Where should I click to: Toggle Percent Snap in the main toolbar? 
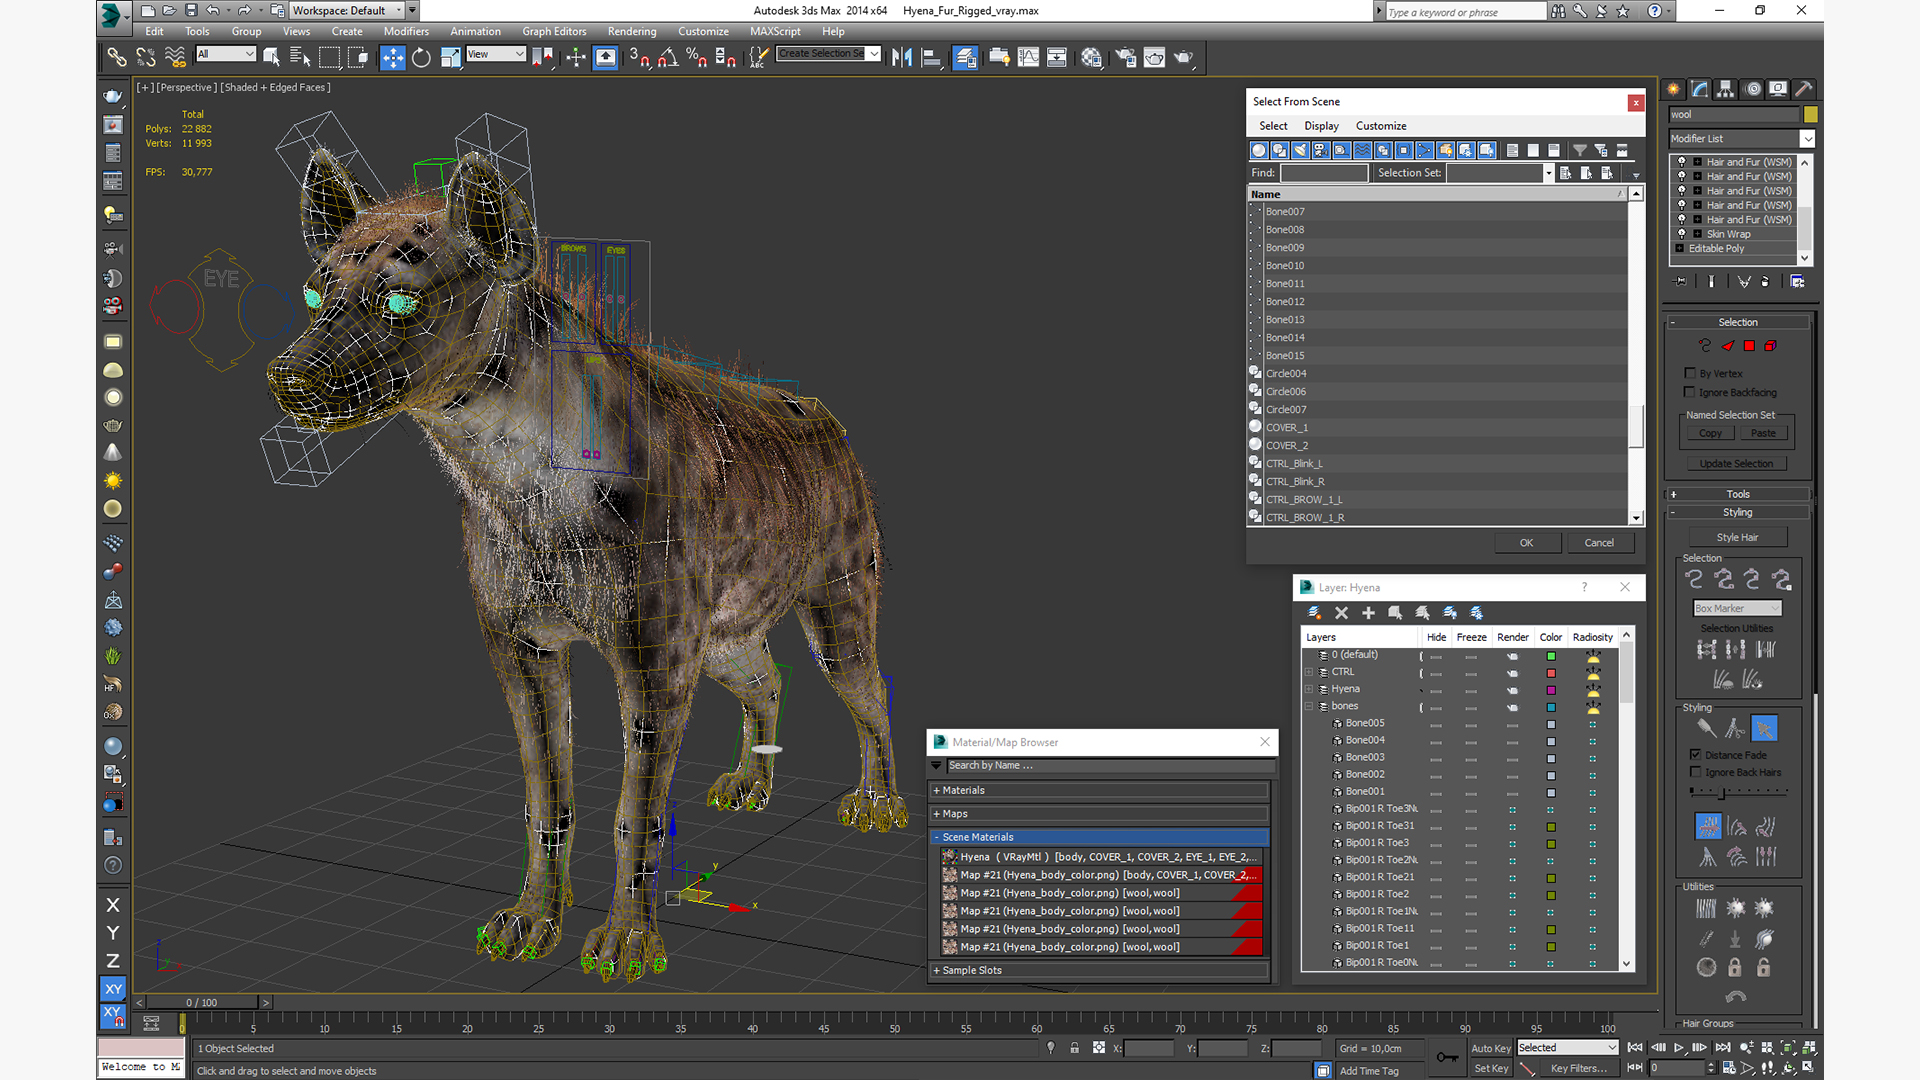pyautogui.click(x=697, y=57)
